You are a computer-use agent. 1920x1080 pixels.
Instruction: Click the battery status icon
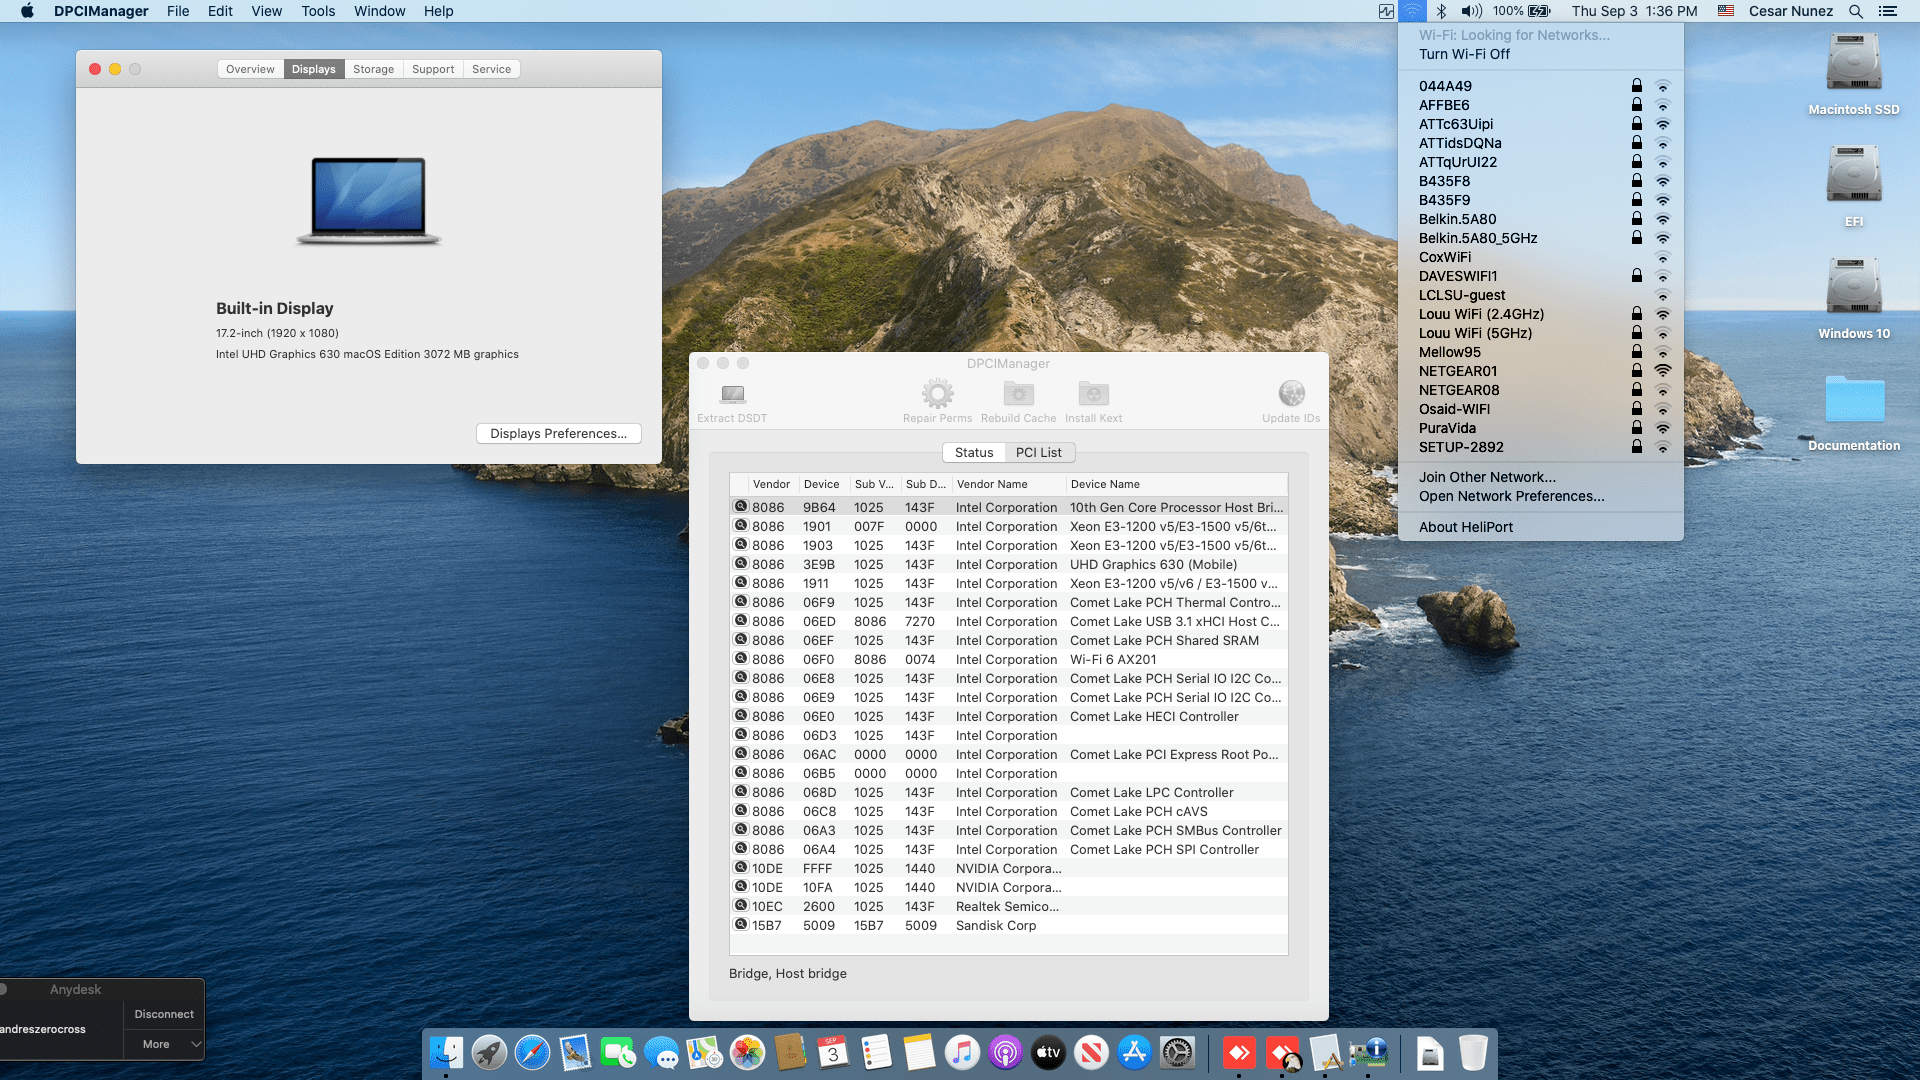tap(1539, 11)
